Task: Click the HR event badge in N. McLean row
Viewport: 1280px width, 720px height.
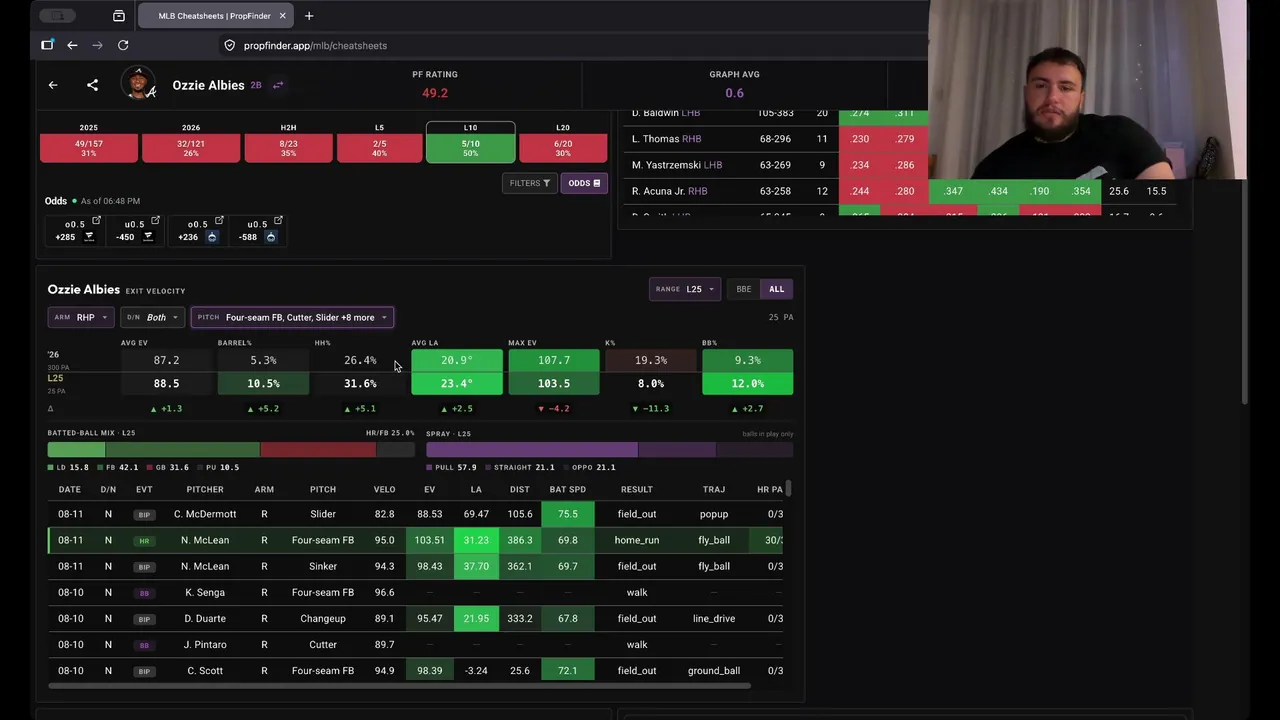Action: point(144,540)
